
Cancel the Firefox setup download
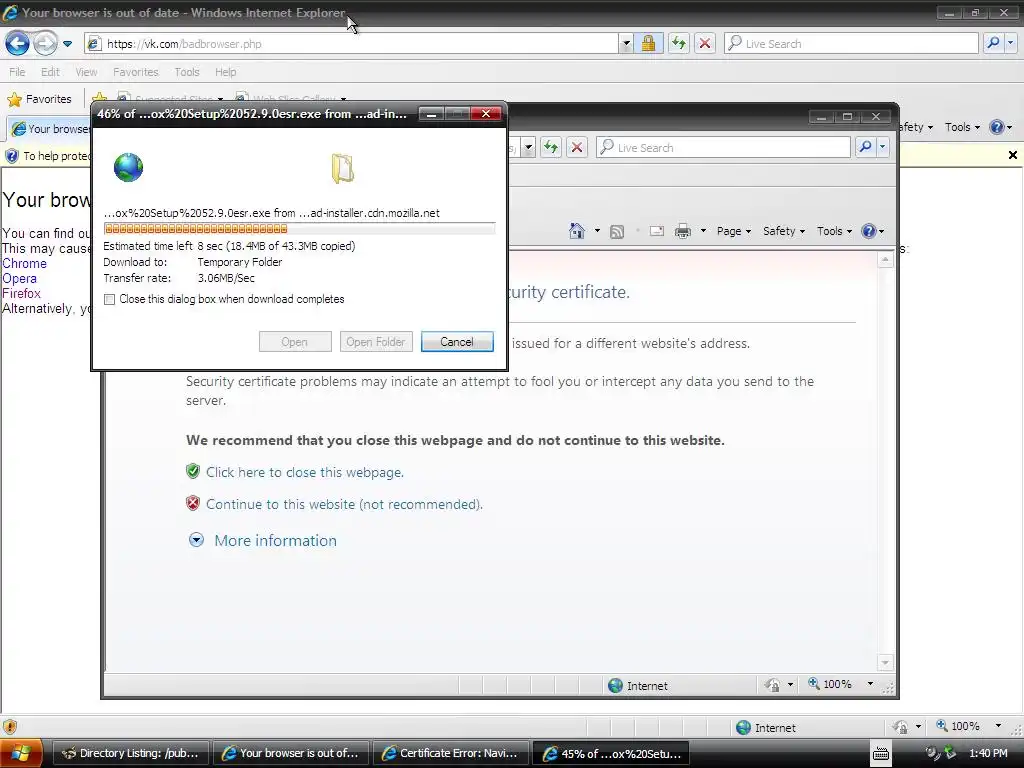[x=457, y=342]
